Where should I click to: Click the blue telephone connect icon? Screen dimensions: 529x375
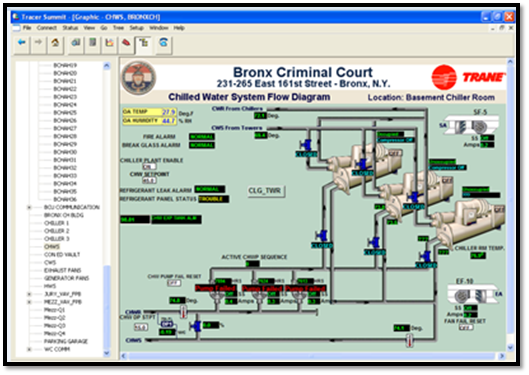click(164, 44)
